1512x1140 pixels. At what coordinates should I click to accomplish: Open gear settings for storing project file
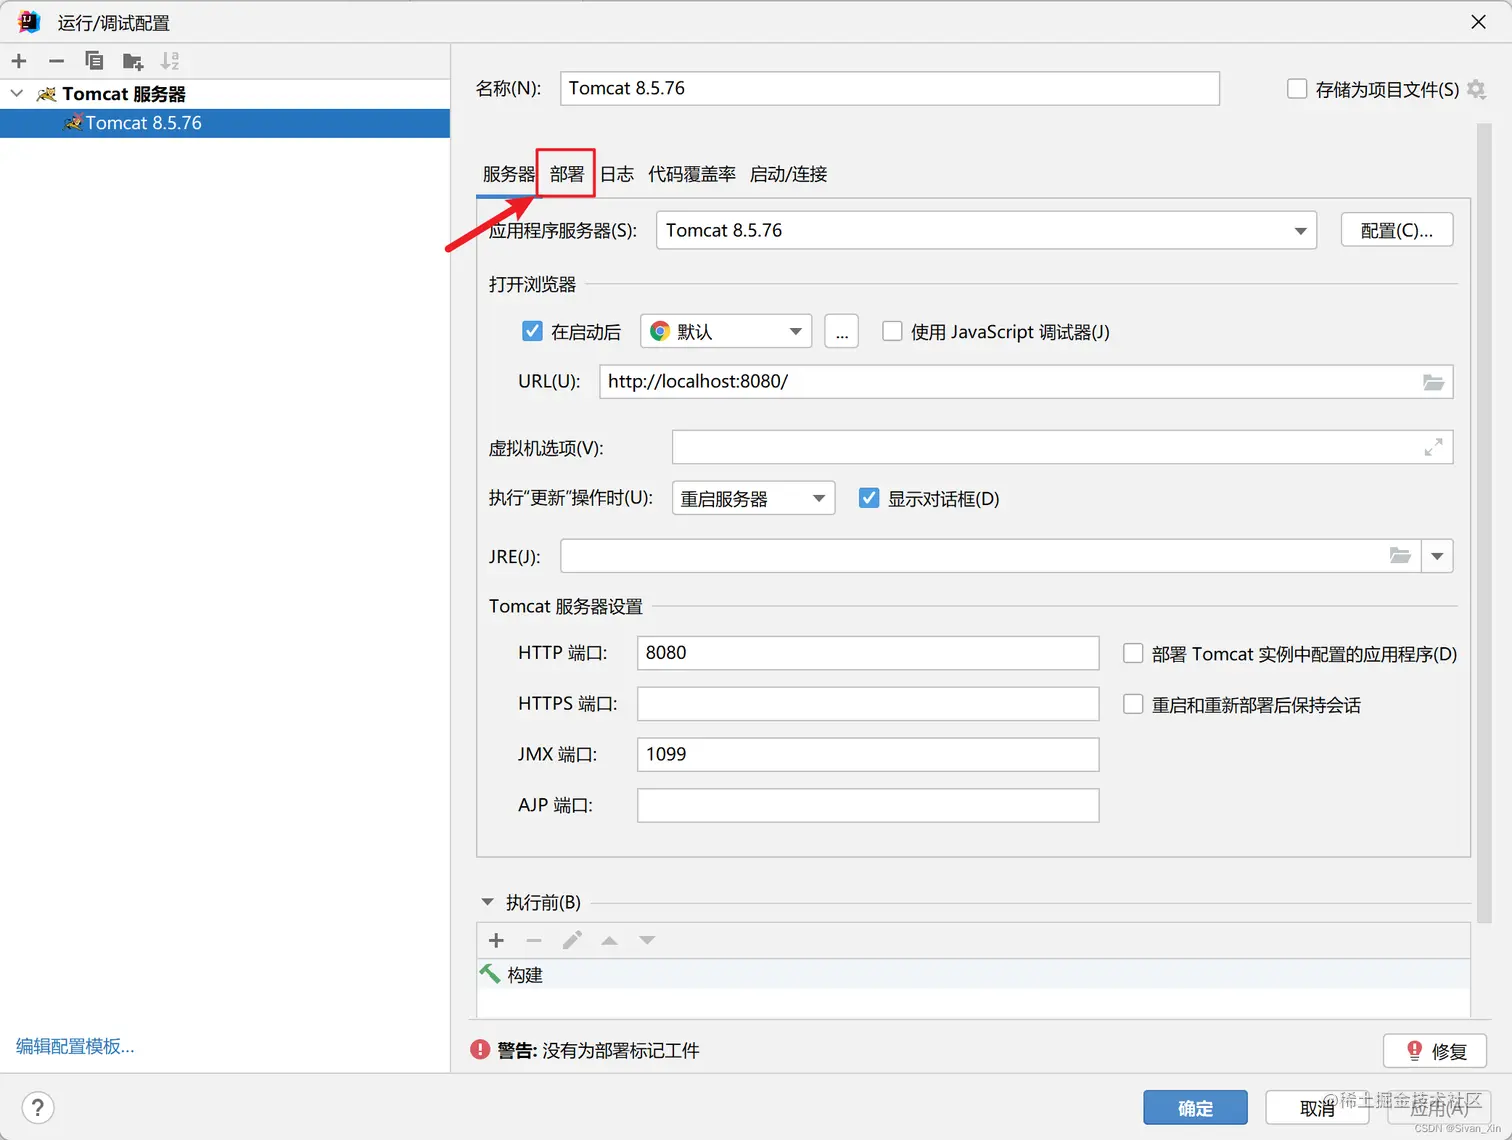pyautogui.click(x=1476, y=89)
